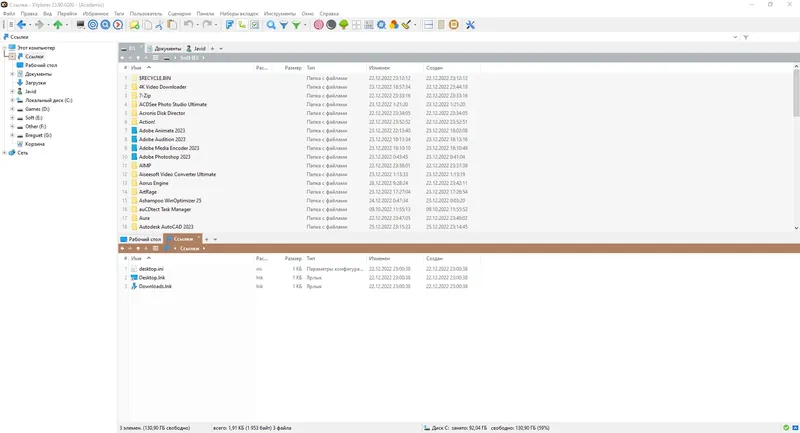800x433 pixels.
Task: Select Рабочий стол in the folder tree
Action: (x=41, y=65)
